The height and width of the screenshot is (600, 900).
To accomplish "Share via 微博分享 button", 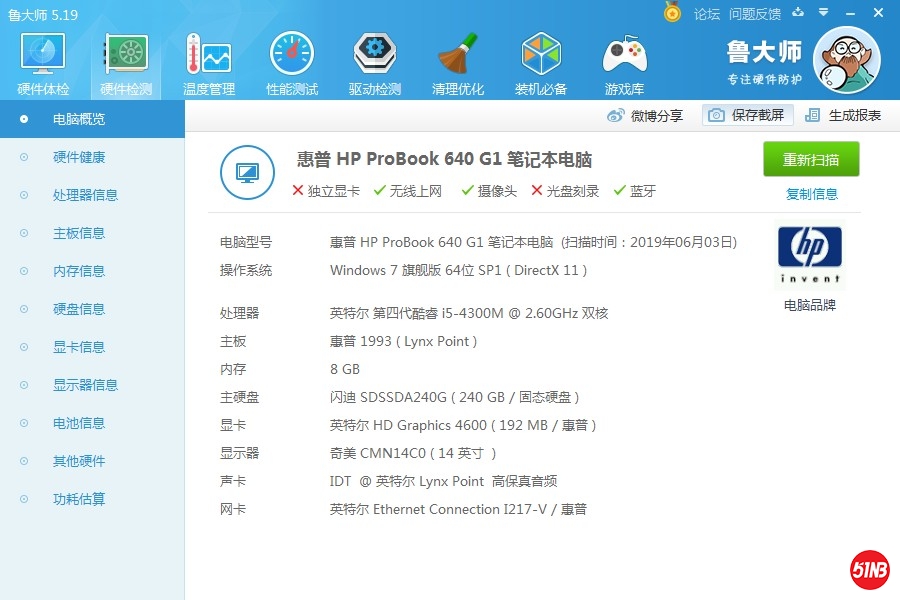I will [x=646, y=115].
